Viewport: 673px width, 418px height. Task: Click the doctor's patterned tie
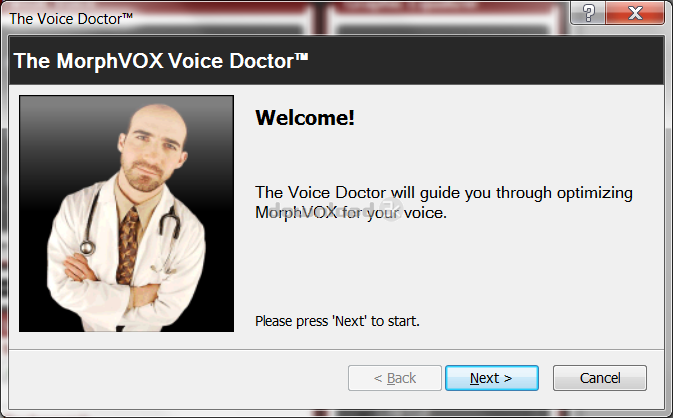pyautogui.click(x=128, y=247)
